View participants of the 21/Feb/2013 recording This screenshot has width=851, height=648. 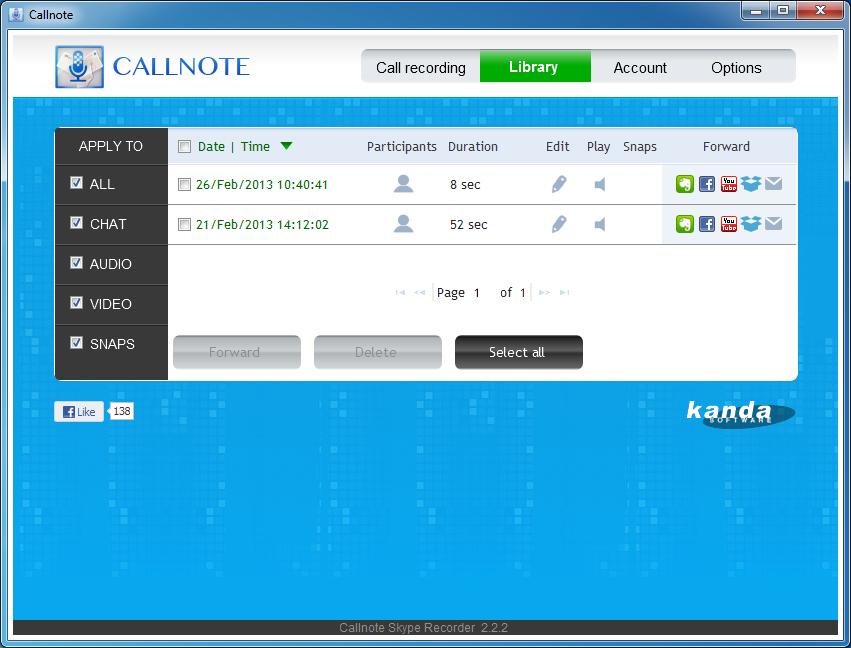(403, 223)
